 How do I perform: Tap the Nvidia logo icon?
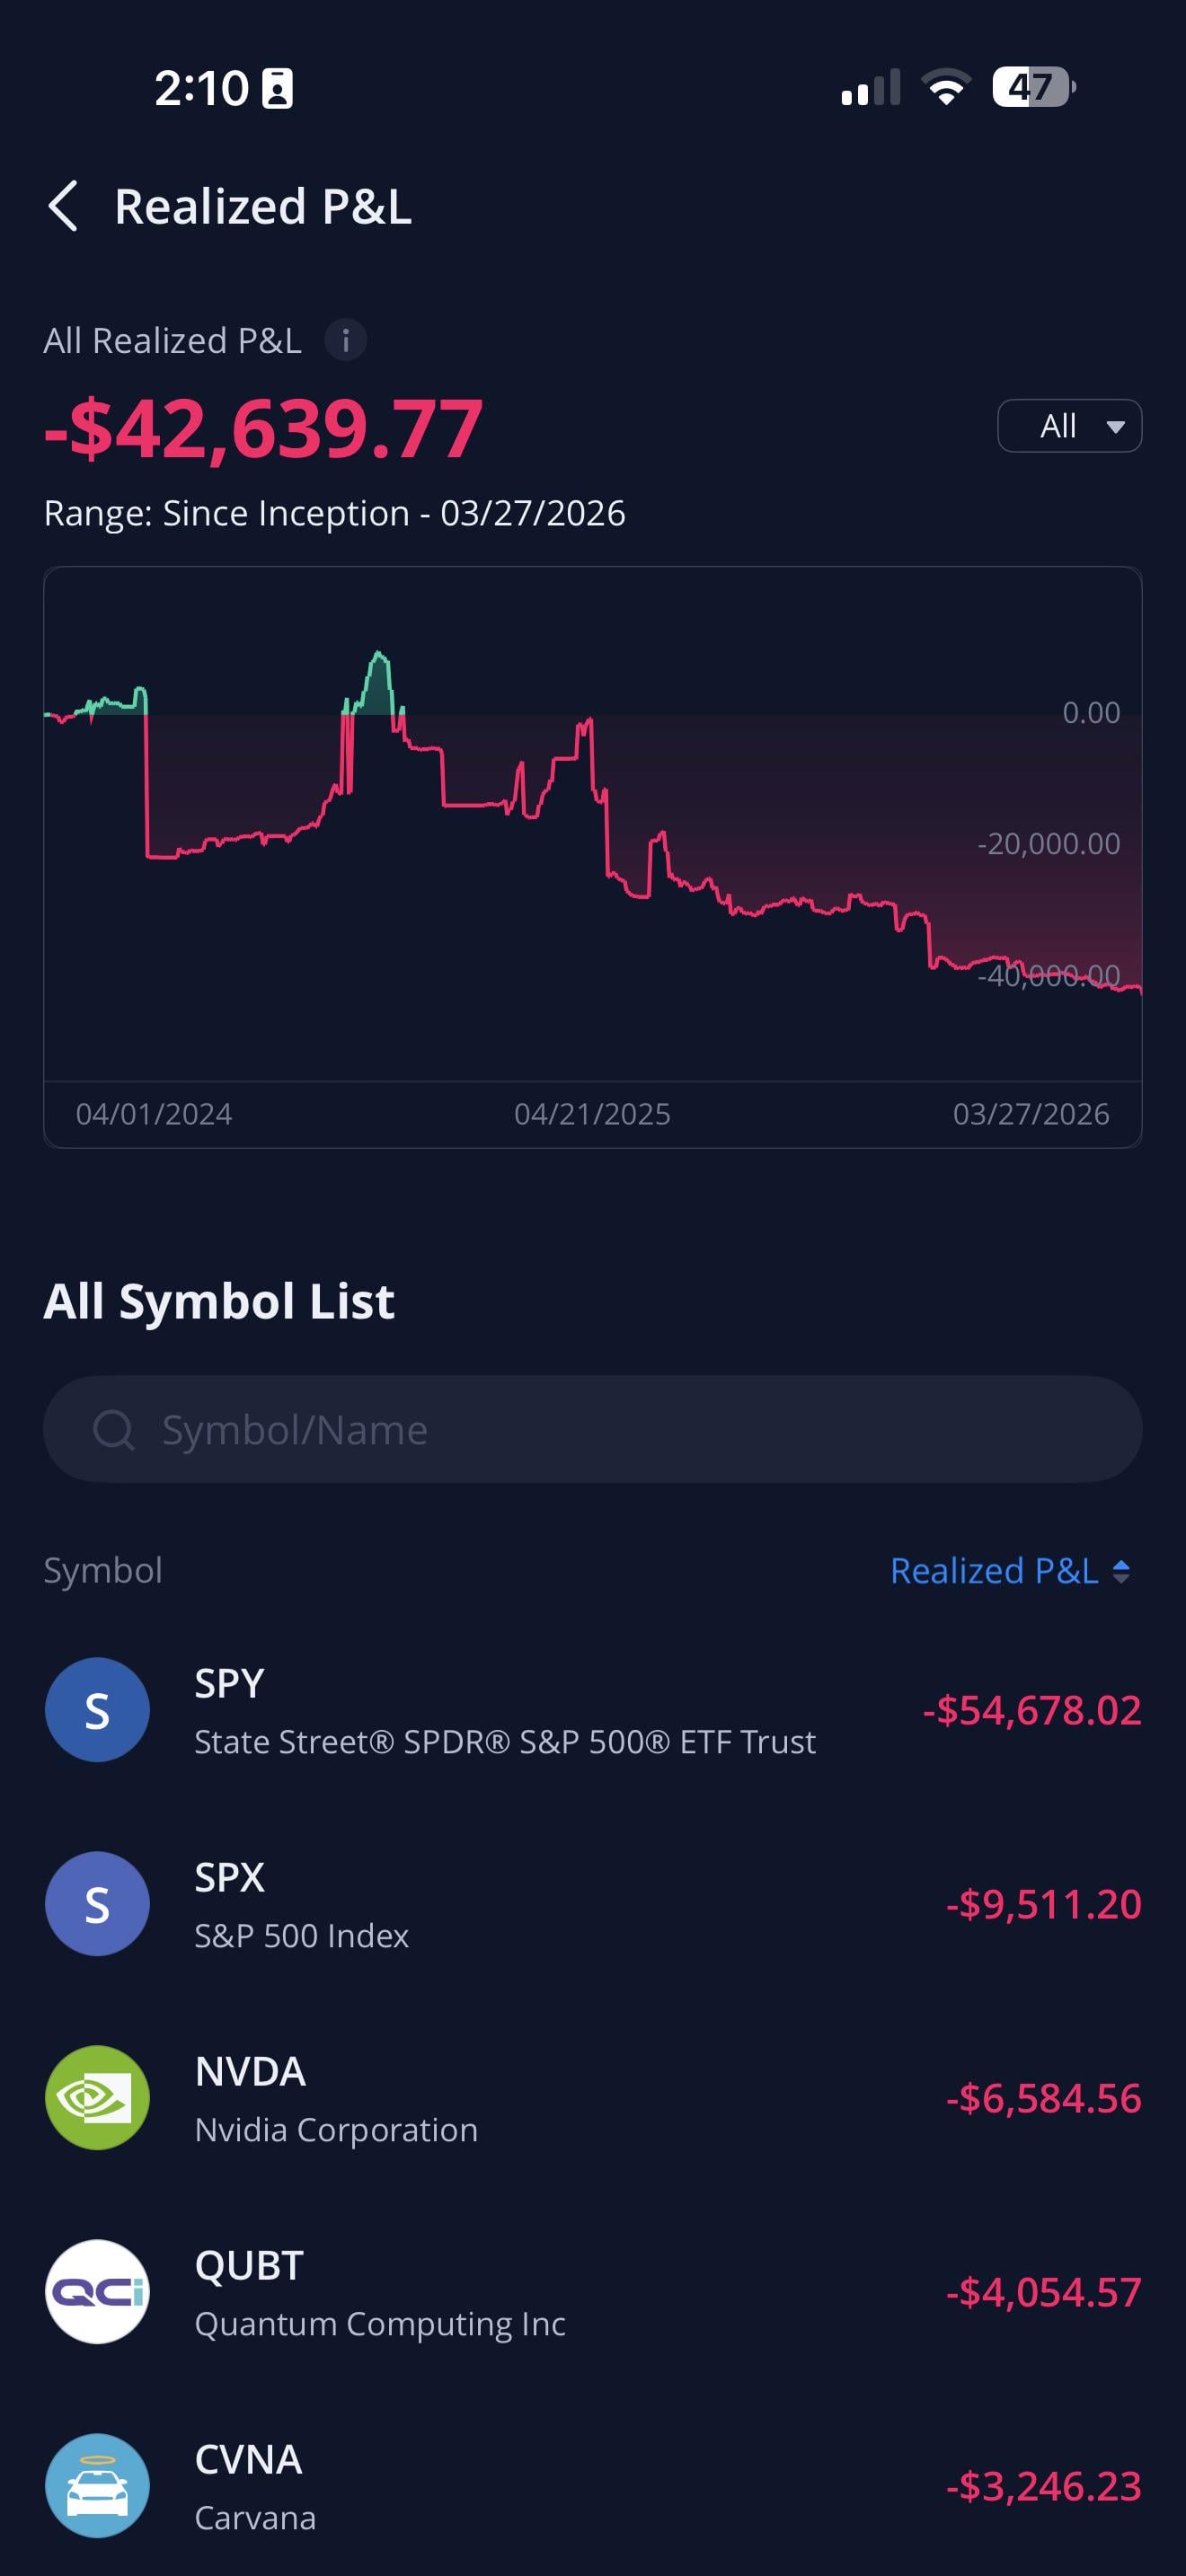coord(97,2098)
